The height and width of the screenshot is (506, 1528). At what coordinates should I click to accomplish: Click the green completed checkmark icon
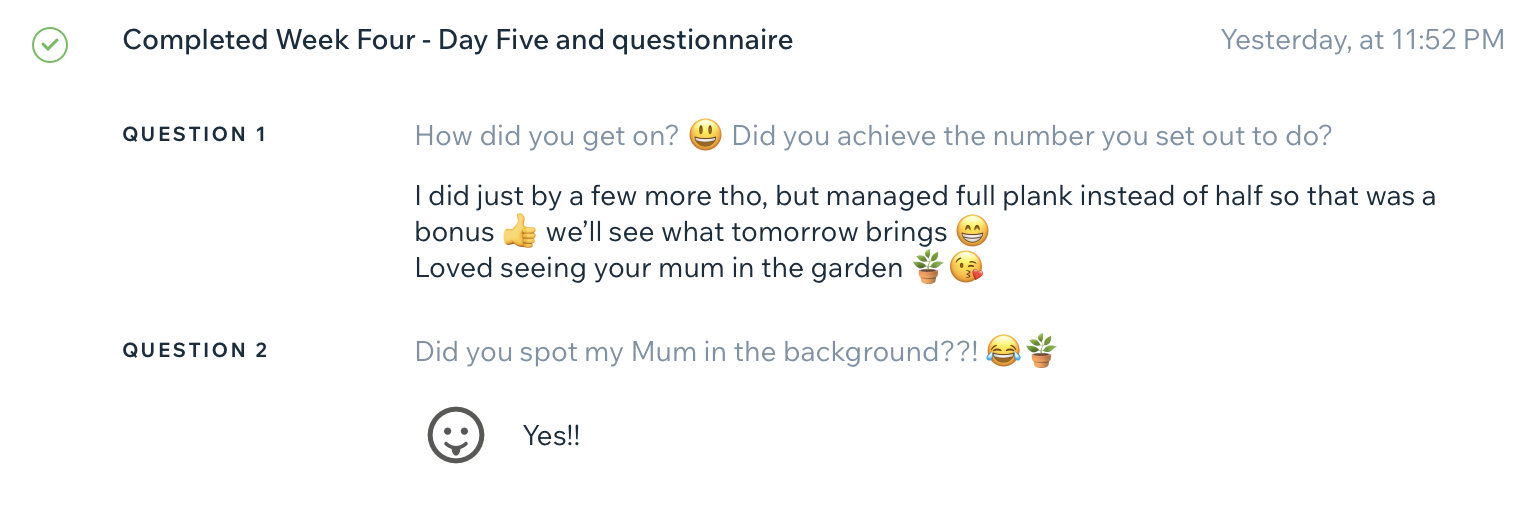[50, 44]
